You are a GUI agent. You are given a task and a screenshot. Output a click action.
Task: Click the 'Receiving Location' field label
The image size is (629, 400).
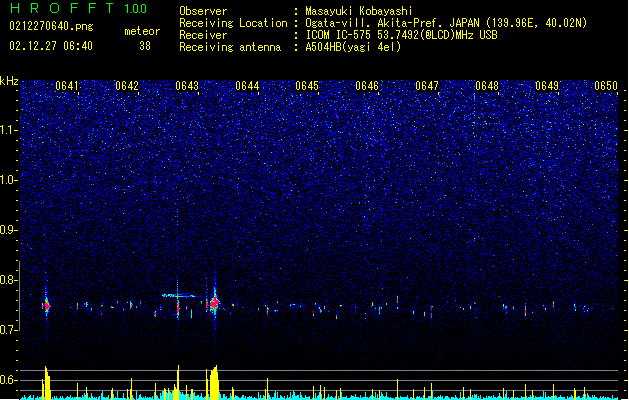pos(233,23)
